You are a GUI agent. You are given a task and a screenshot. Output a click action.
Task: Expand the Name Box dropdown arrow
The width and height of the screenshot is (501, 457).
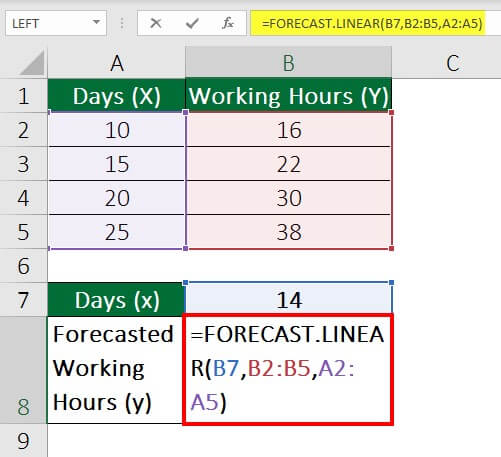96,23
